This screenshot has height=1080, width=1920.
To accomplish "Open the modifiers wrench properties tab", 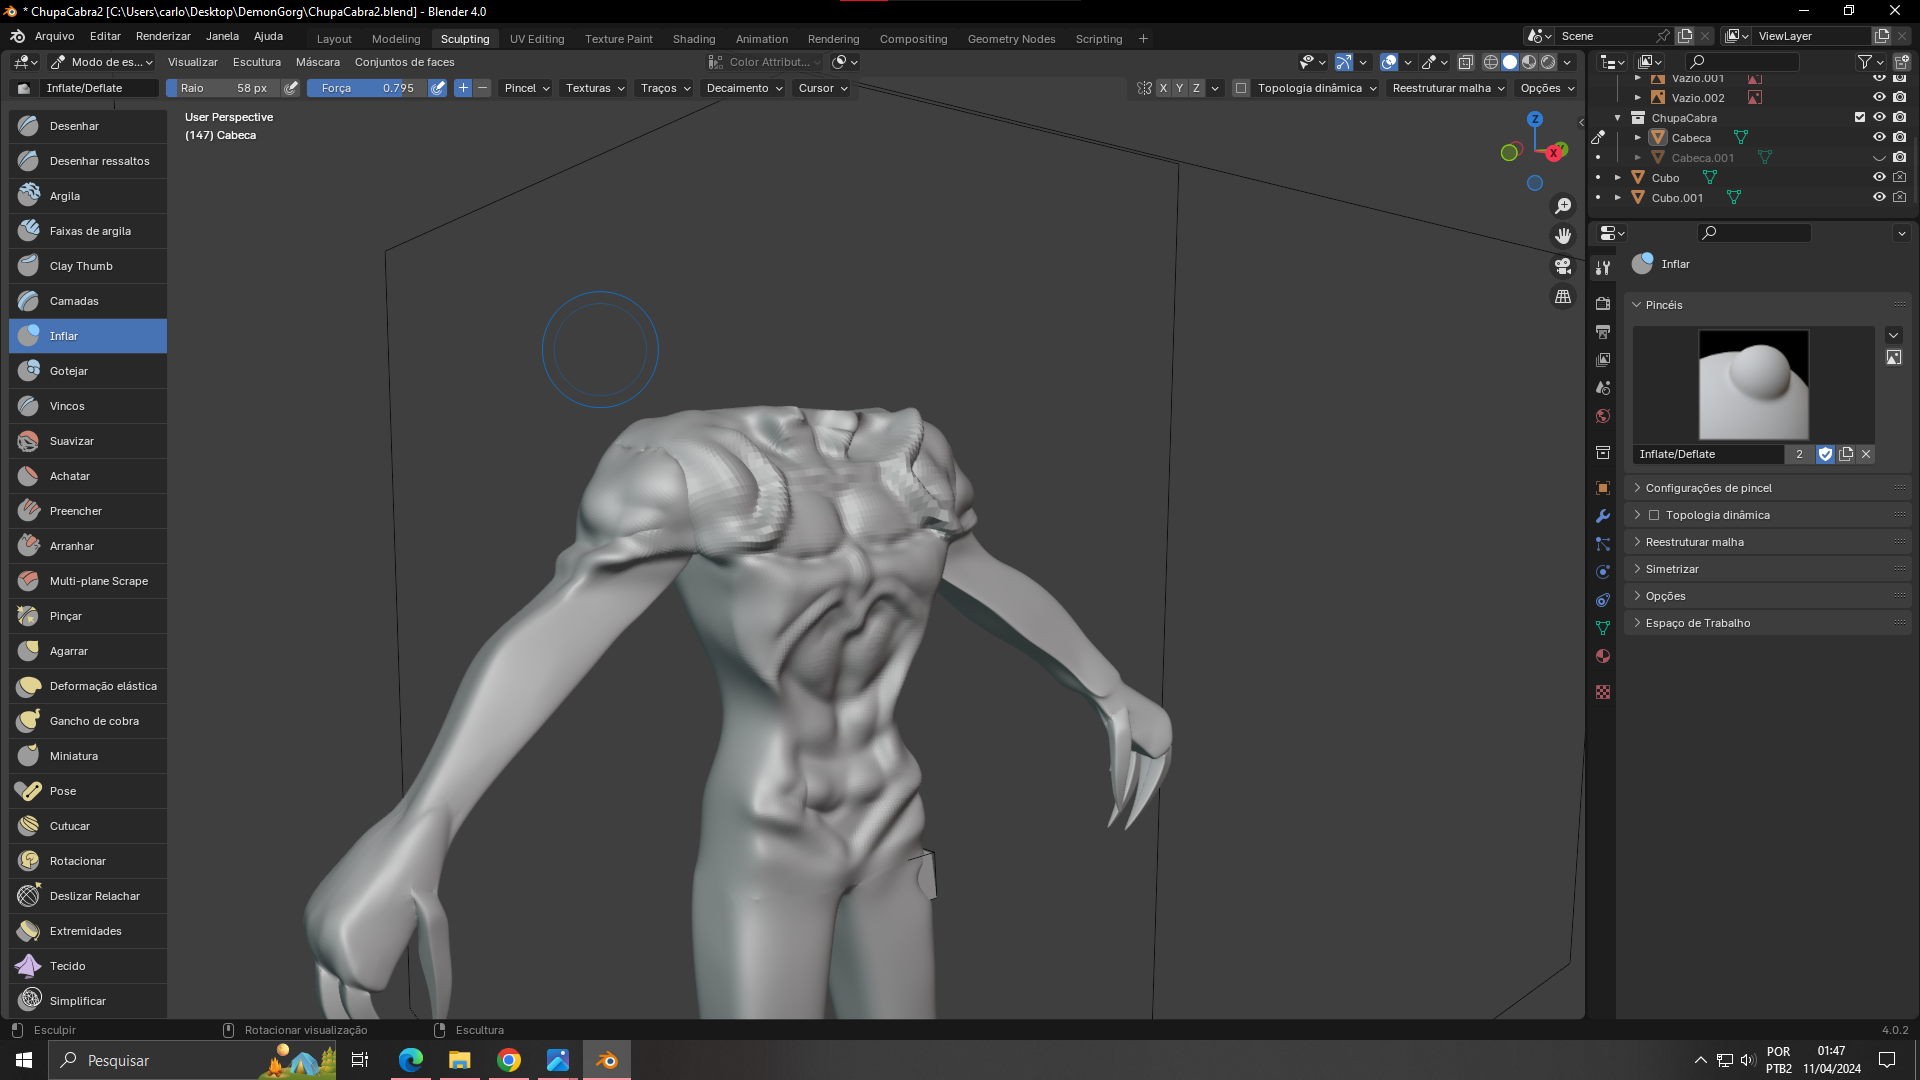I will [1603, 516].
